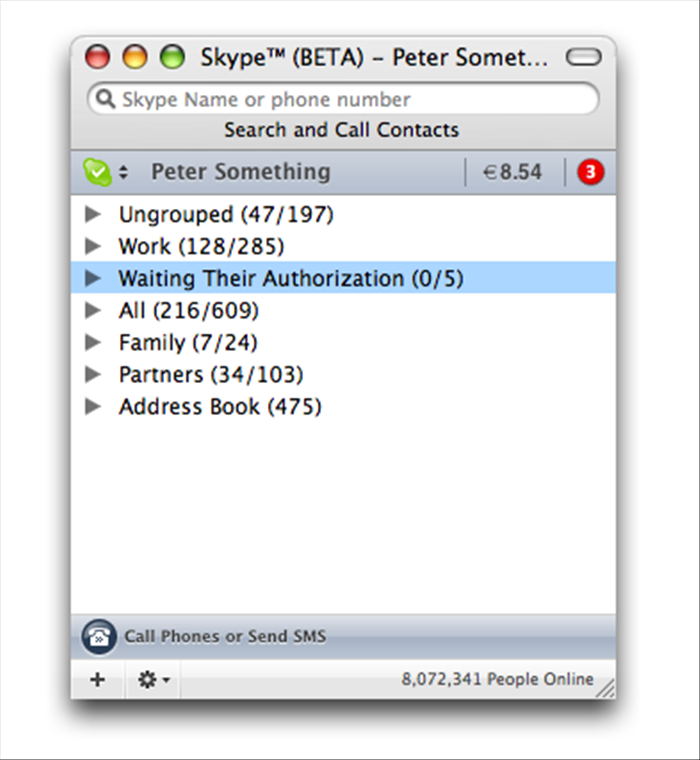Image resolution: width=700 pixels, height=760 pixels.
Task: Select Waiting Their Authorization (0/5) label
Action: (x=291, y=279)
